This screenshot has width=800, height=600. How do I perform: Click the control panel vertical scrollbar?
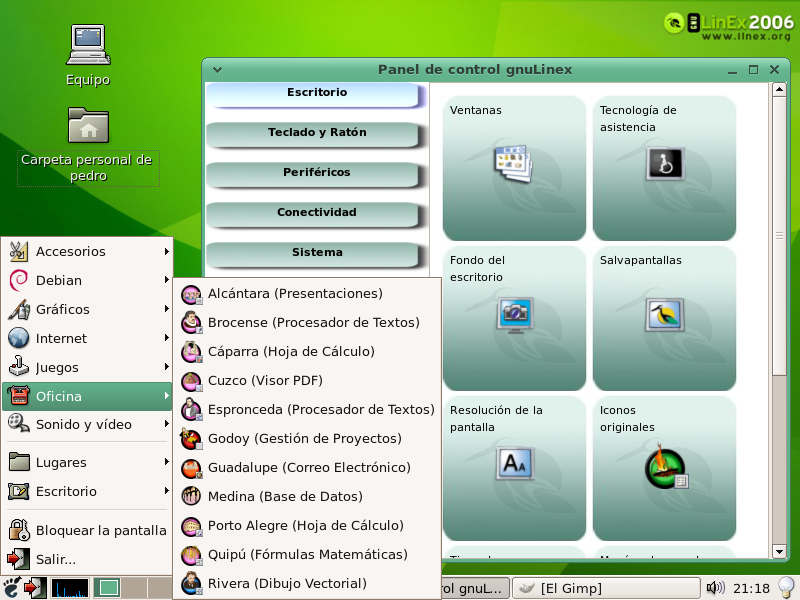[780, 237]
